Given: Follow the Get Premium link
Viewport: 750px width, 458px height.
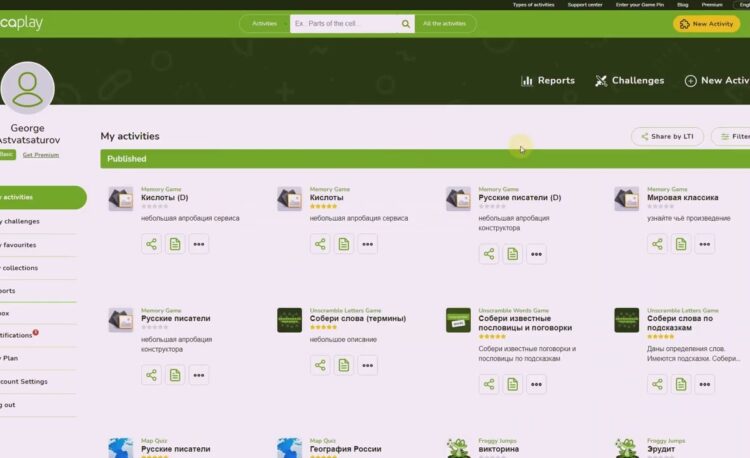Looking at the screenshot, I should pyautogui.click(x=41, y=155).
